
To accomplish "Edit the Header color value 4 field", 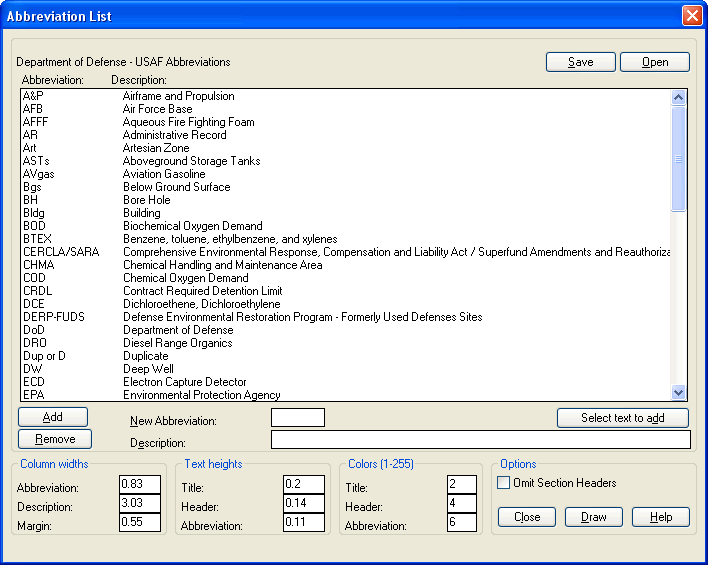I will tap(462, 503).
